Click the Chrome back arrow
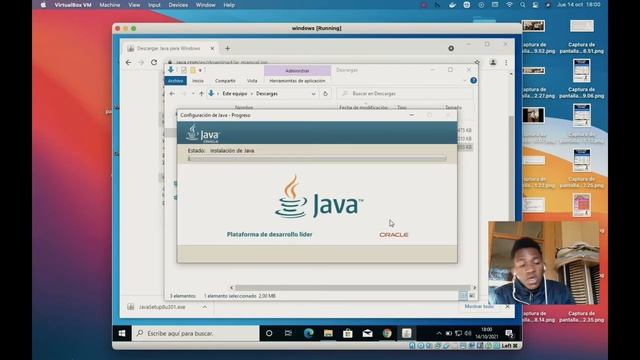This screenshot has width=640, height=360. tap(129, 62)
